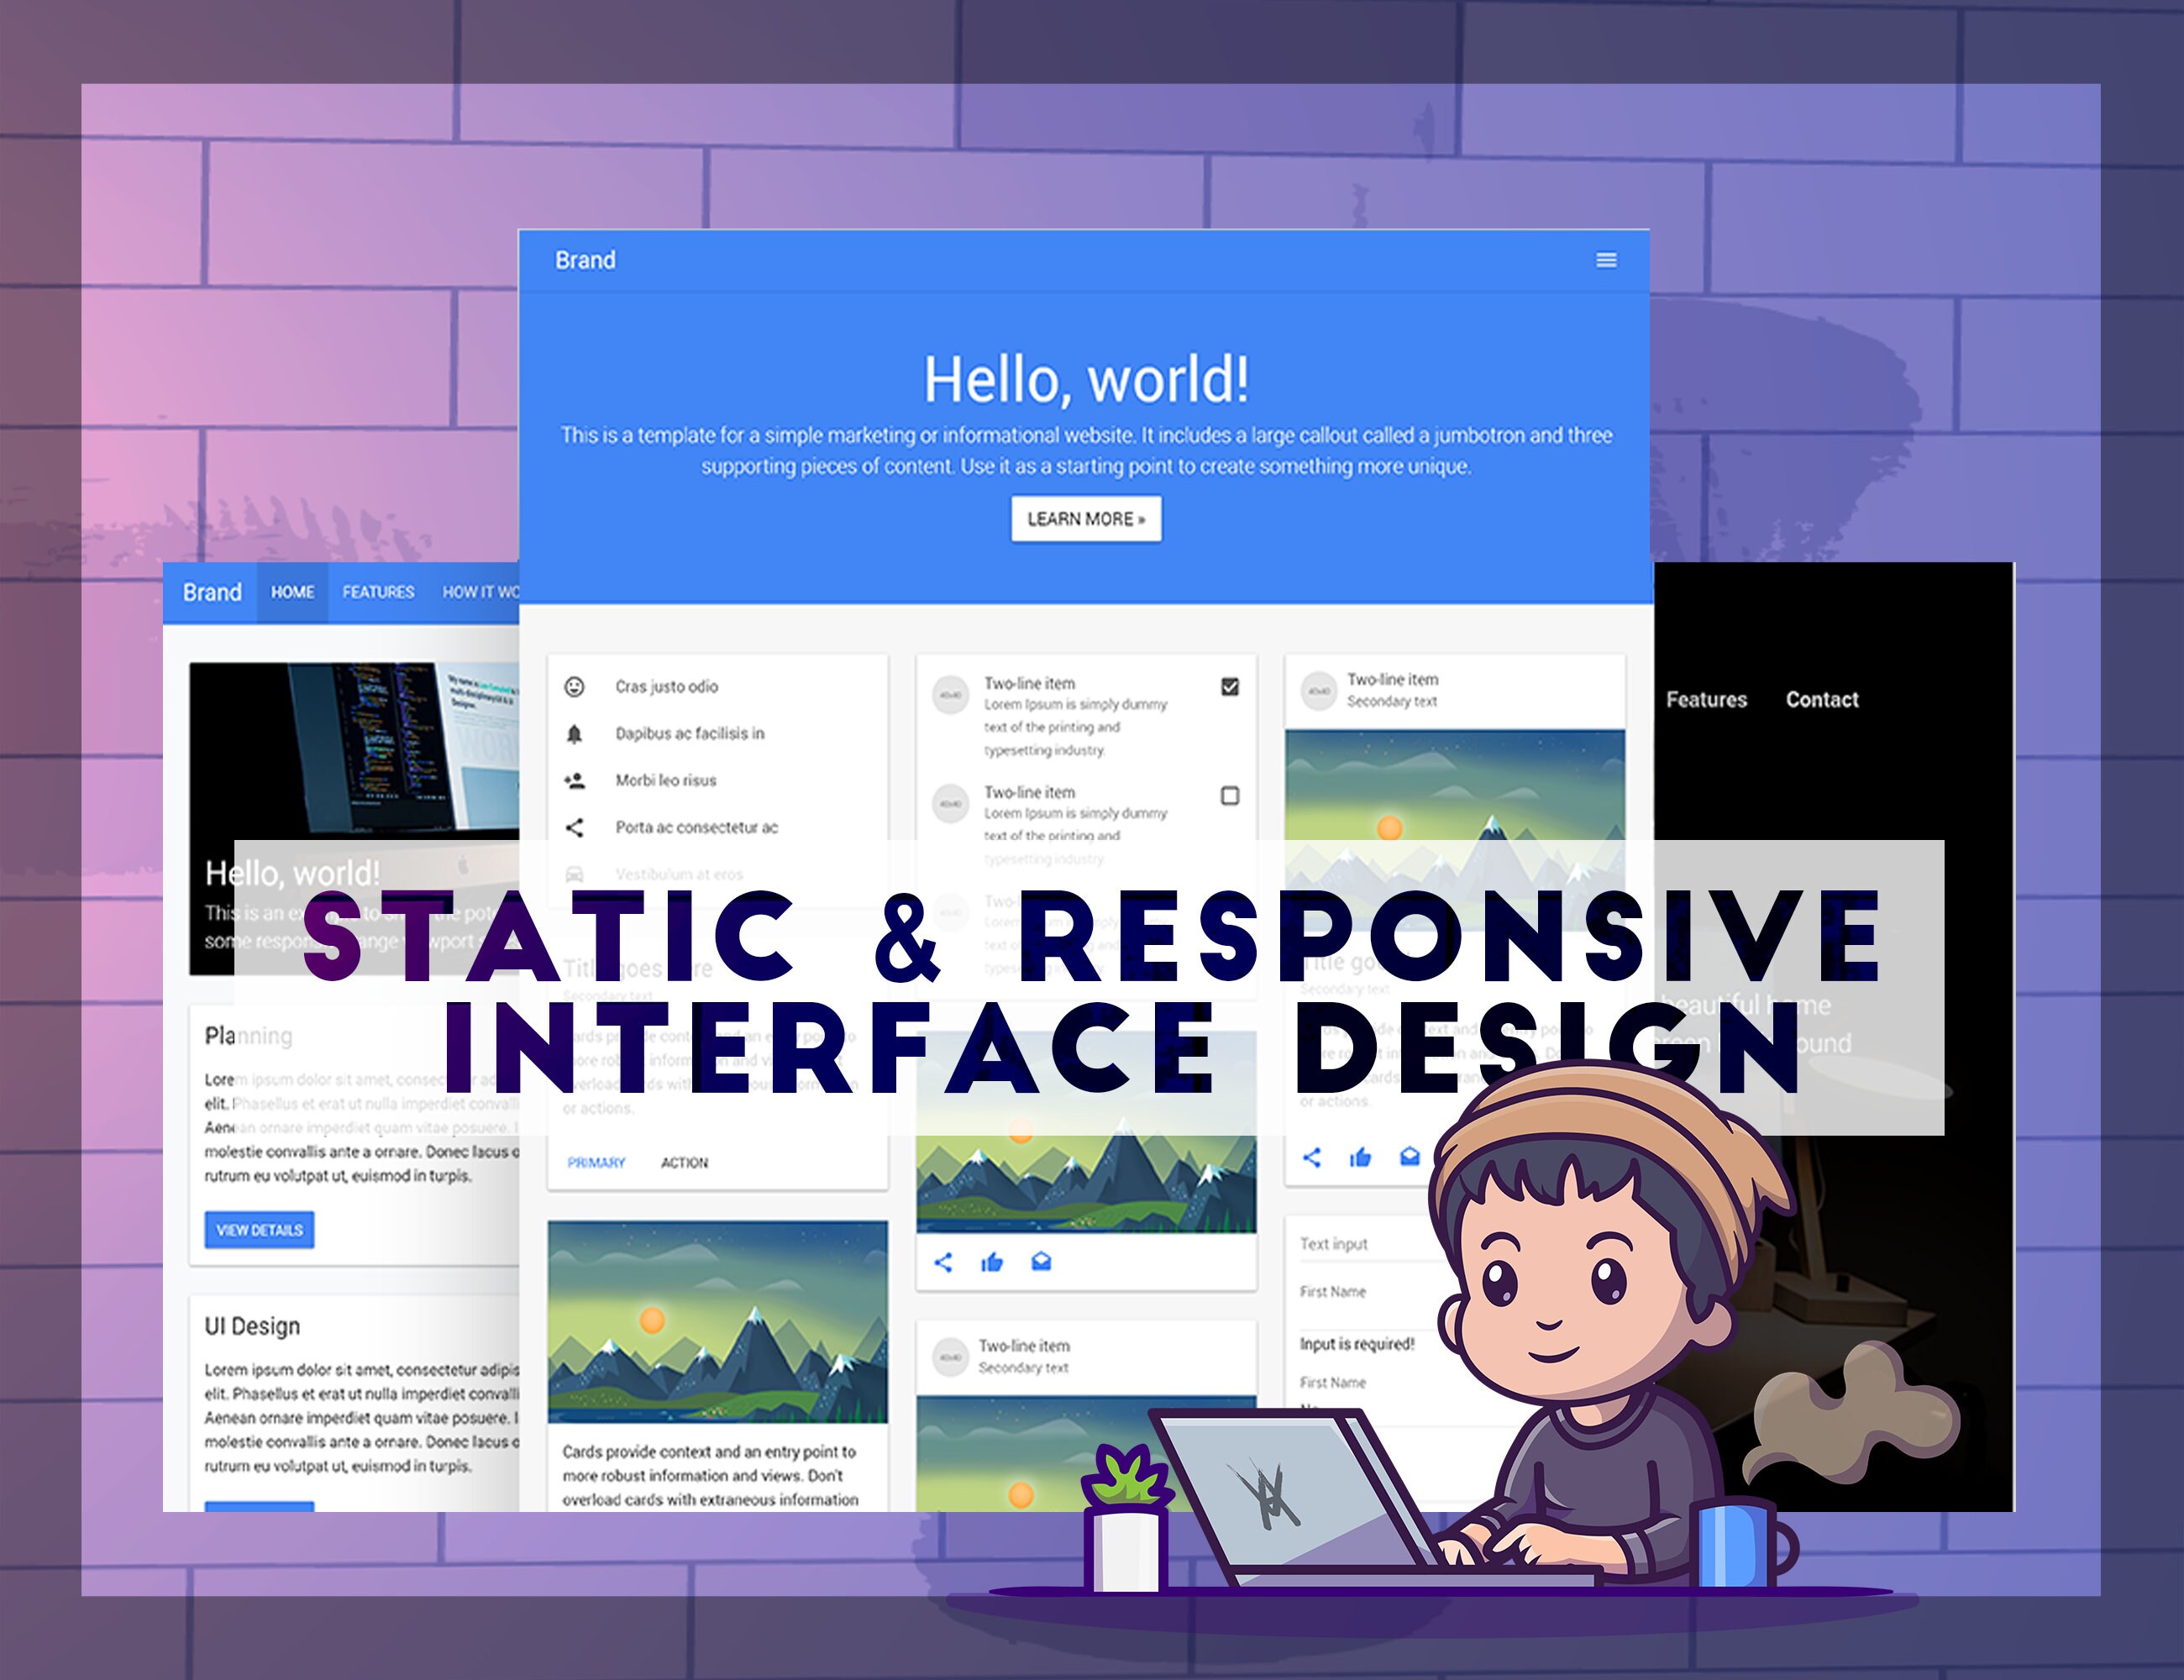Click the envelope icon under the mountain card
The image size is (2184, 1680).
[1041, 1262]
